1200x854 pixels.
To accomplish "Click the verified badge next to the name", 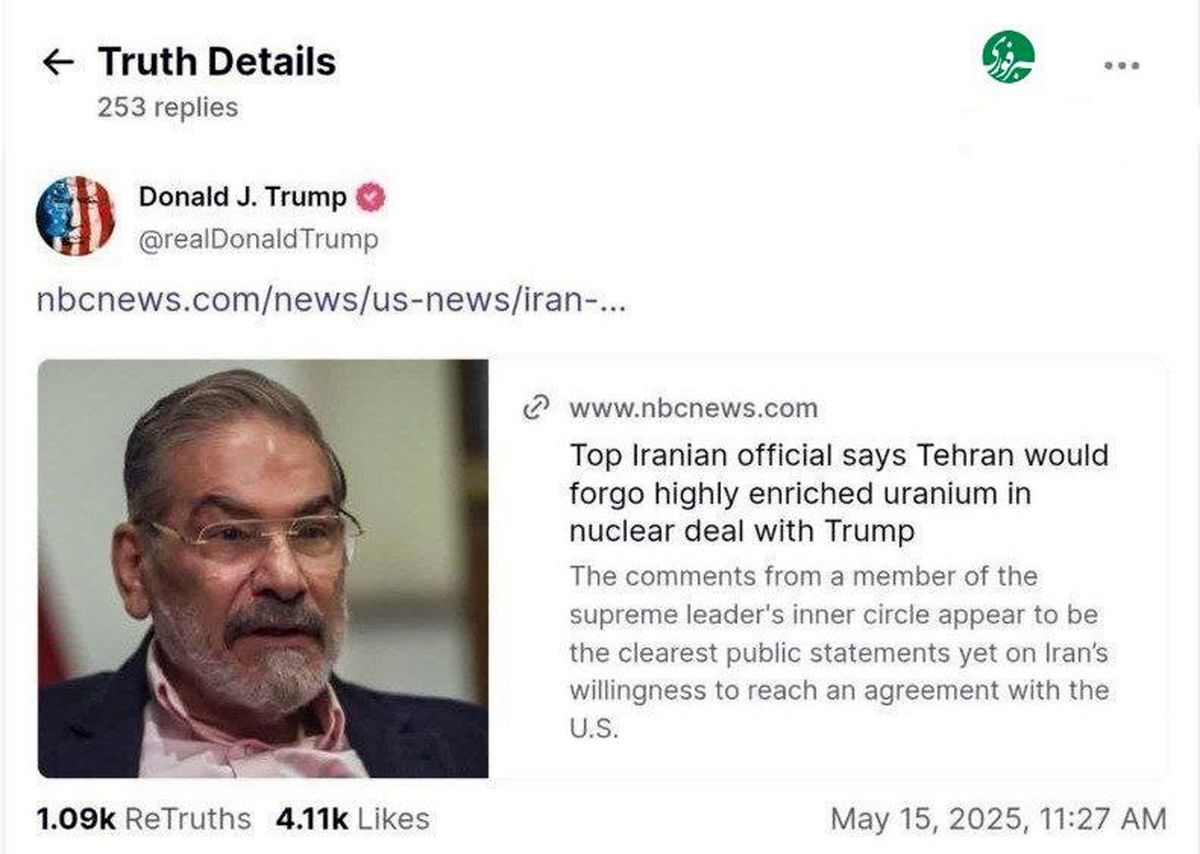I will tap(371, 198).
